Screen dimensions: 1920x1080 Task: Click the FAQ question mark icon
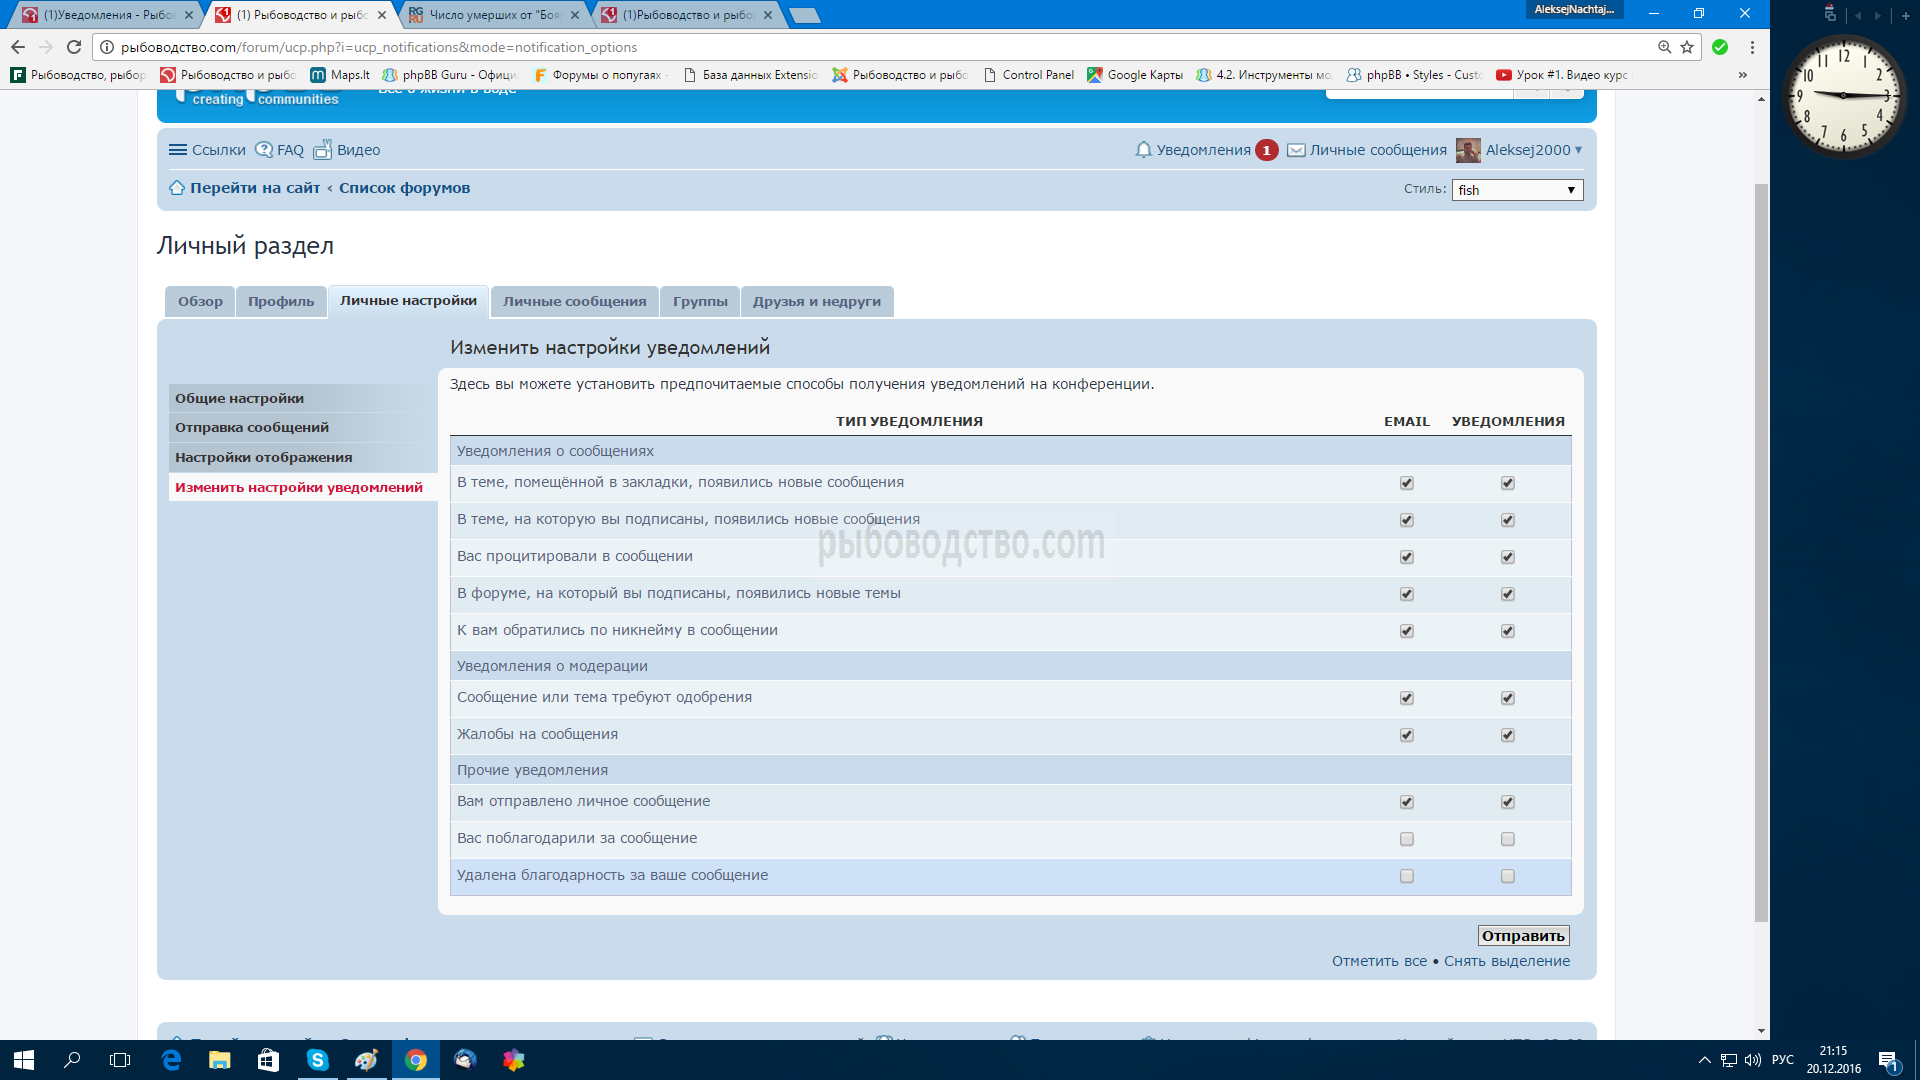pyautogui.click(x=264, y=150)
